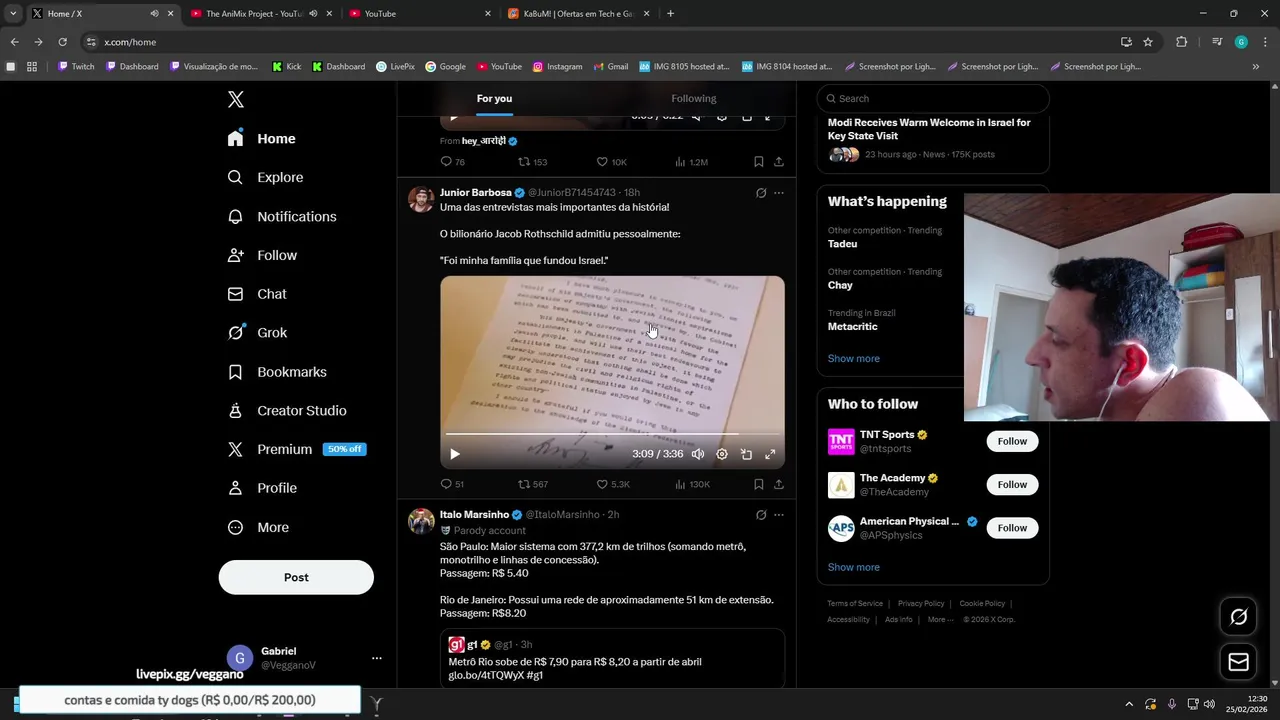
Task: Open the Grok floating button
Action: click(x=1238, y=617)
